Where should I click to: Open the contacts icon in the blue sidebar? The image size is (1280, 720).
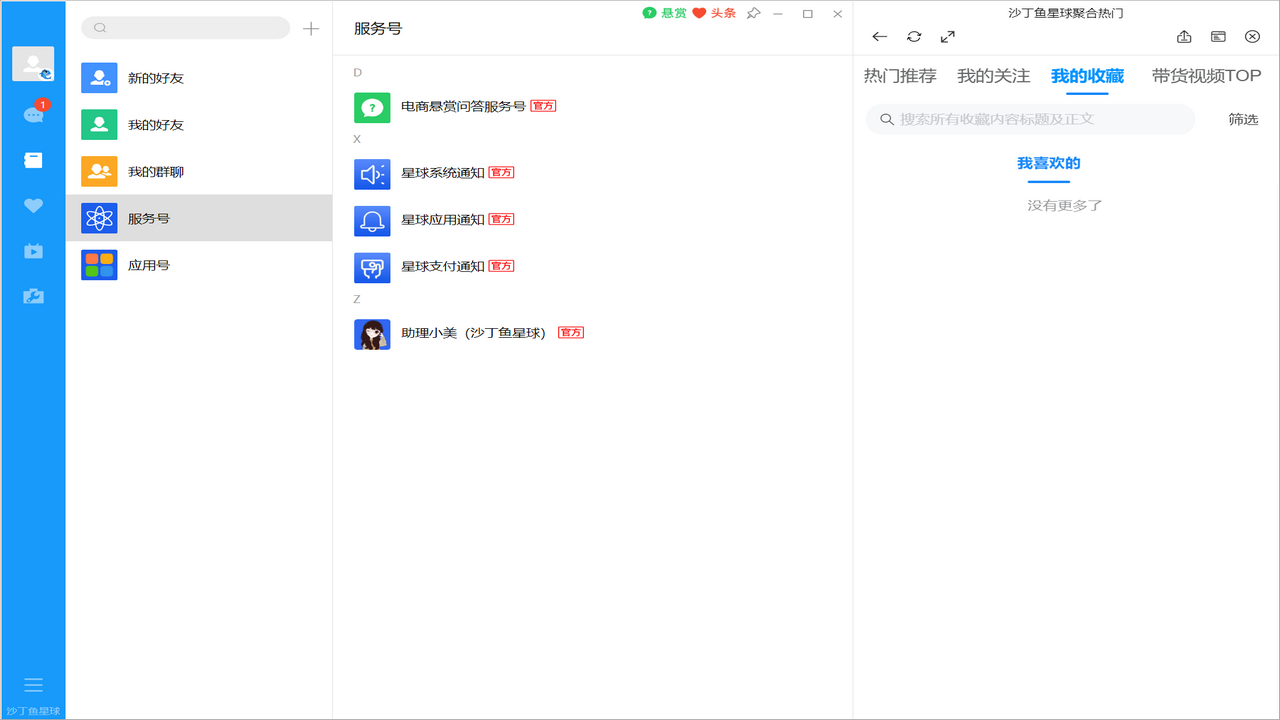tap(33, 158)
